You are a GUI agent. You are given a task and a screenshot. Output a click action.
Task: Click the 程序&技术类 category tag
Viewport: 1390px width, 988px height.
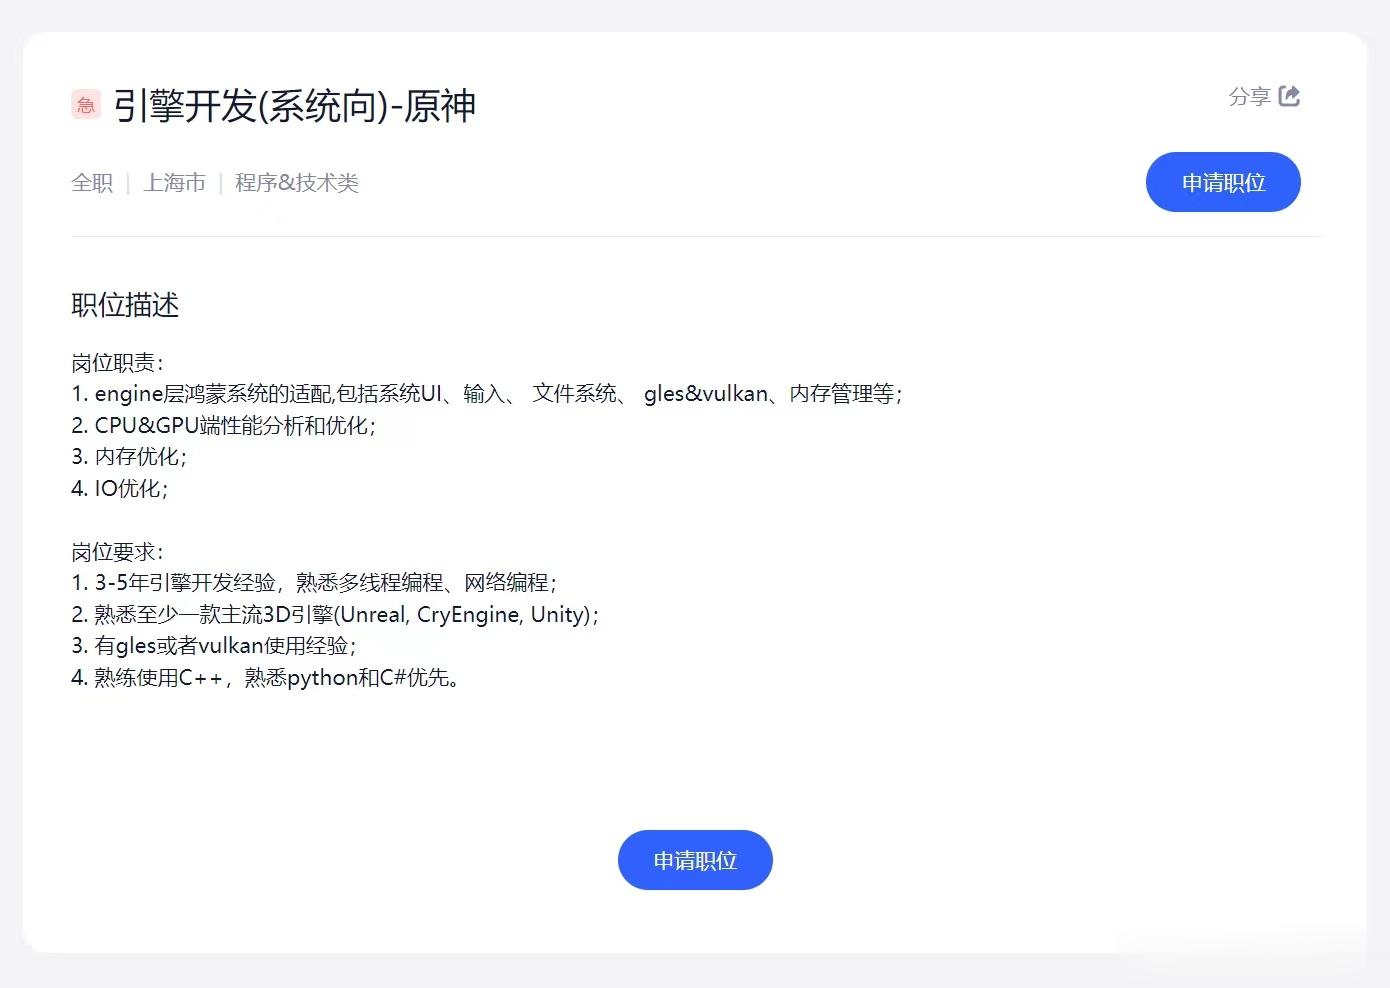click(297, 183)
